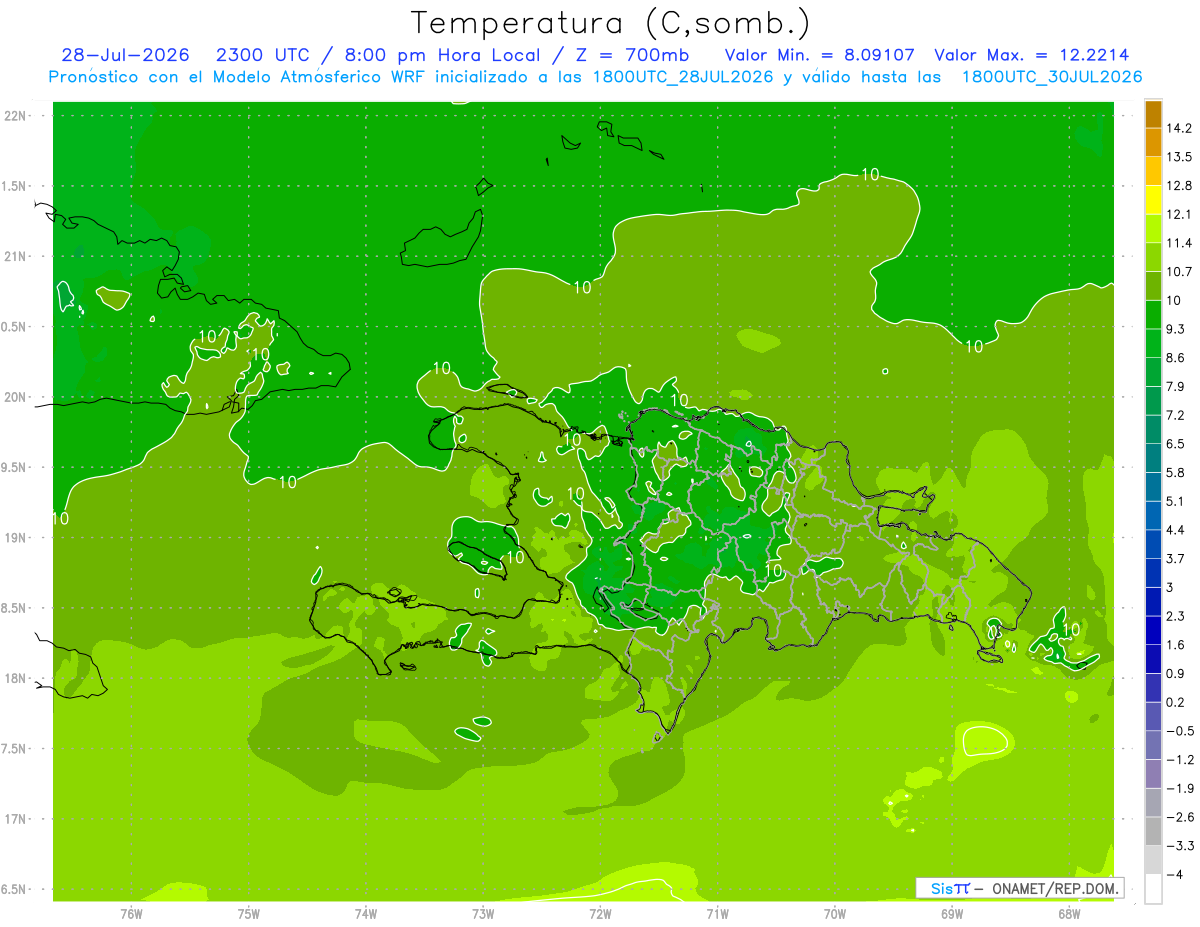The height and width of the screenshot is (927, 1200).
Task: Click the legend value "14.2"
Action: tap(1180, 128)
